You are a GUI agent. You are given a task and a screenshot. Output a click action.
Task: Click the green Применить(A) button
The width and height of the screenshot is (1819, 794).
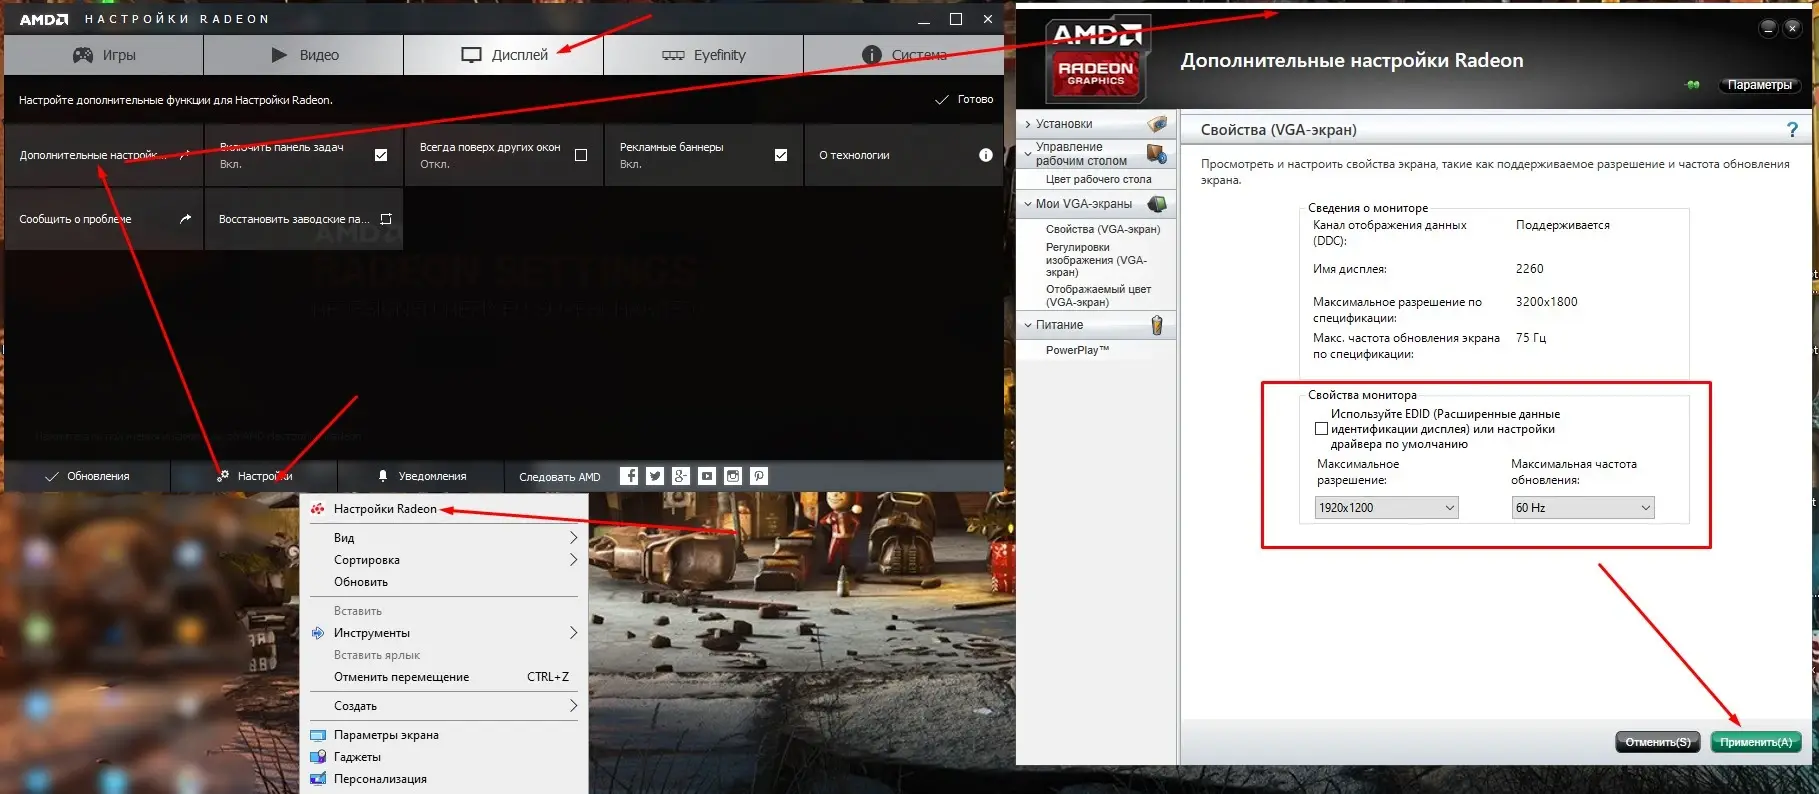pos(1756,742)
